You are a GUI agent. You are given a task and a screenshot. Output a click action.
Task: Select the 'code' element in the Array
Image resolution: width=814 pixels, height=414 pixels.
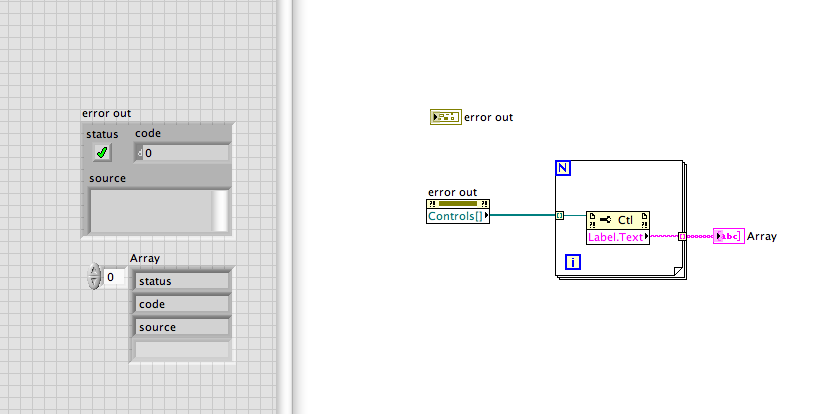182,304
